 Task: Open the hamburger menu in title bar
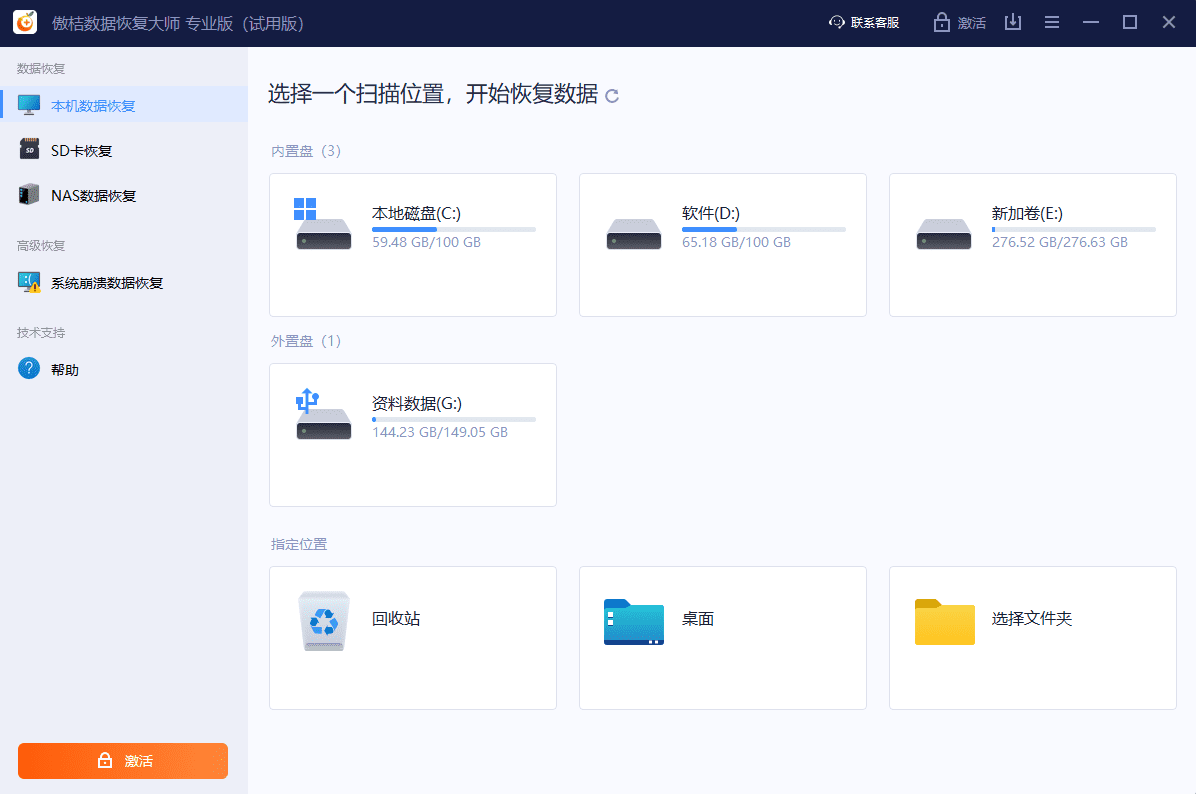1052,21
